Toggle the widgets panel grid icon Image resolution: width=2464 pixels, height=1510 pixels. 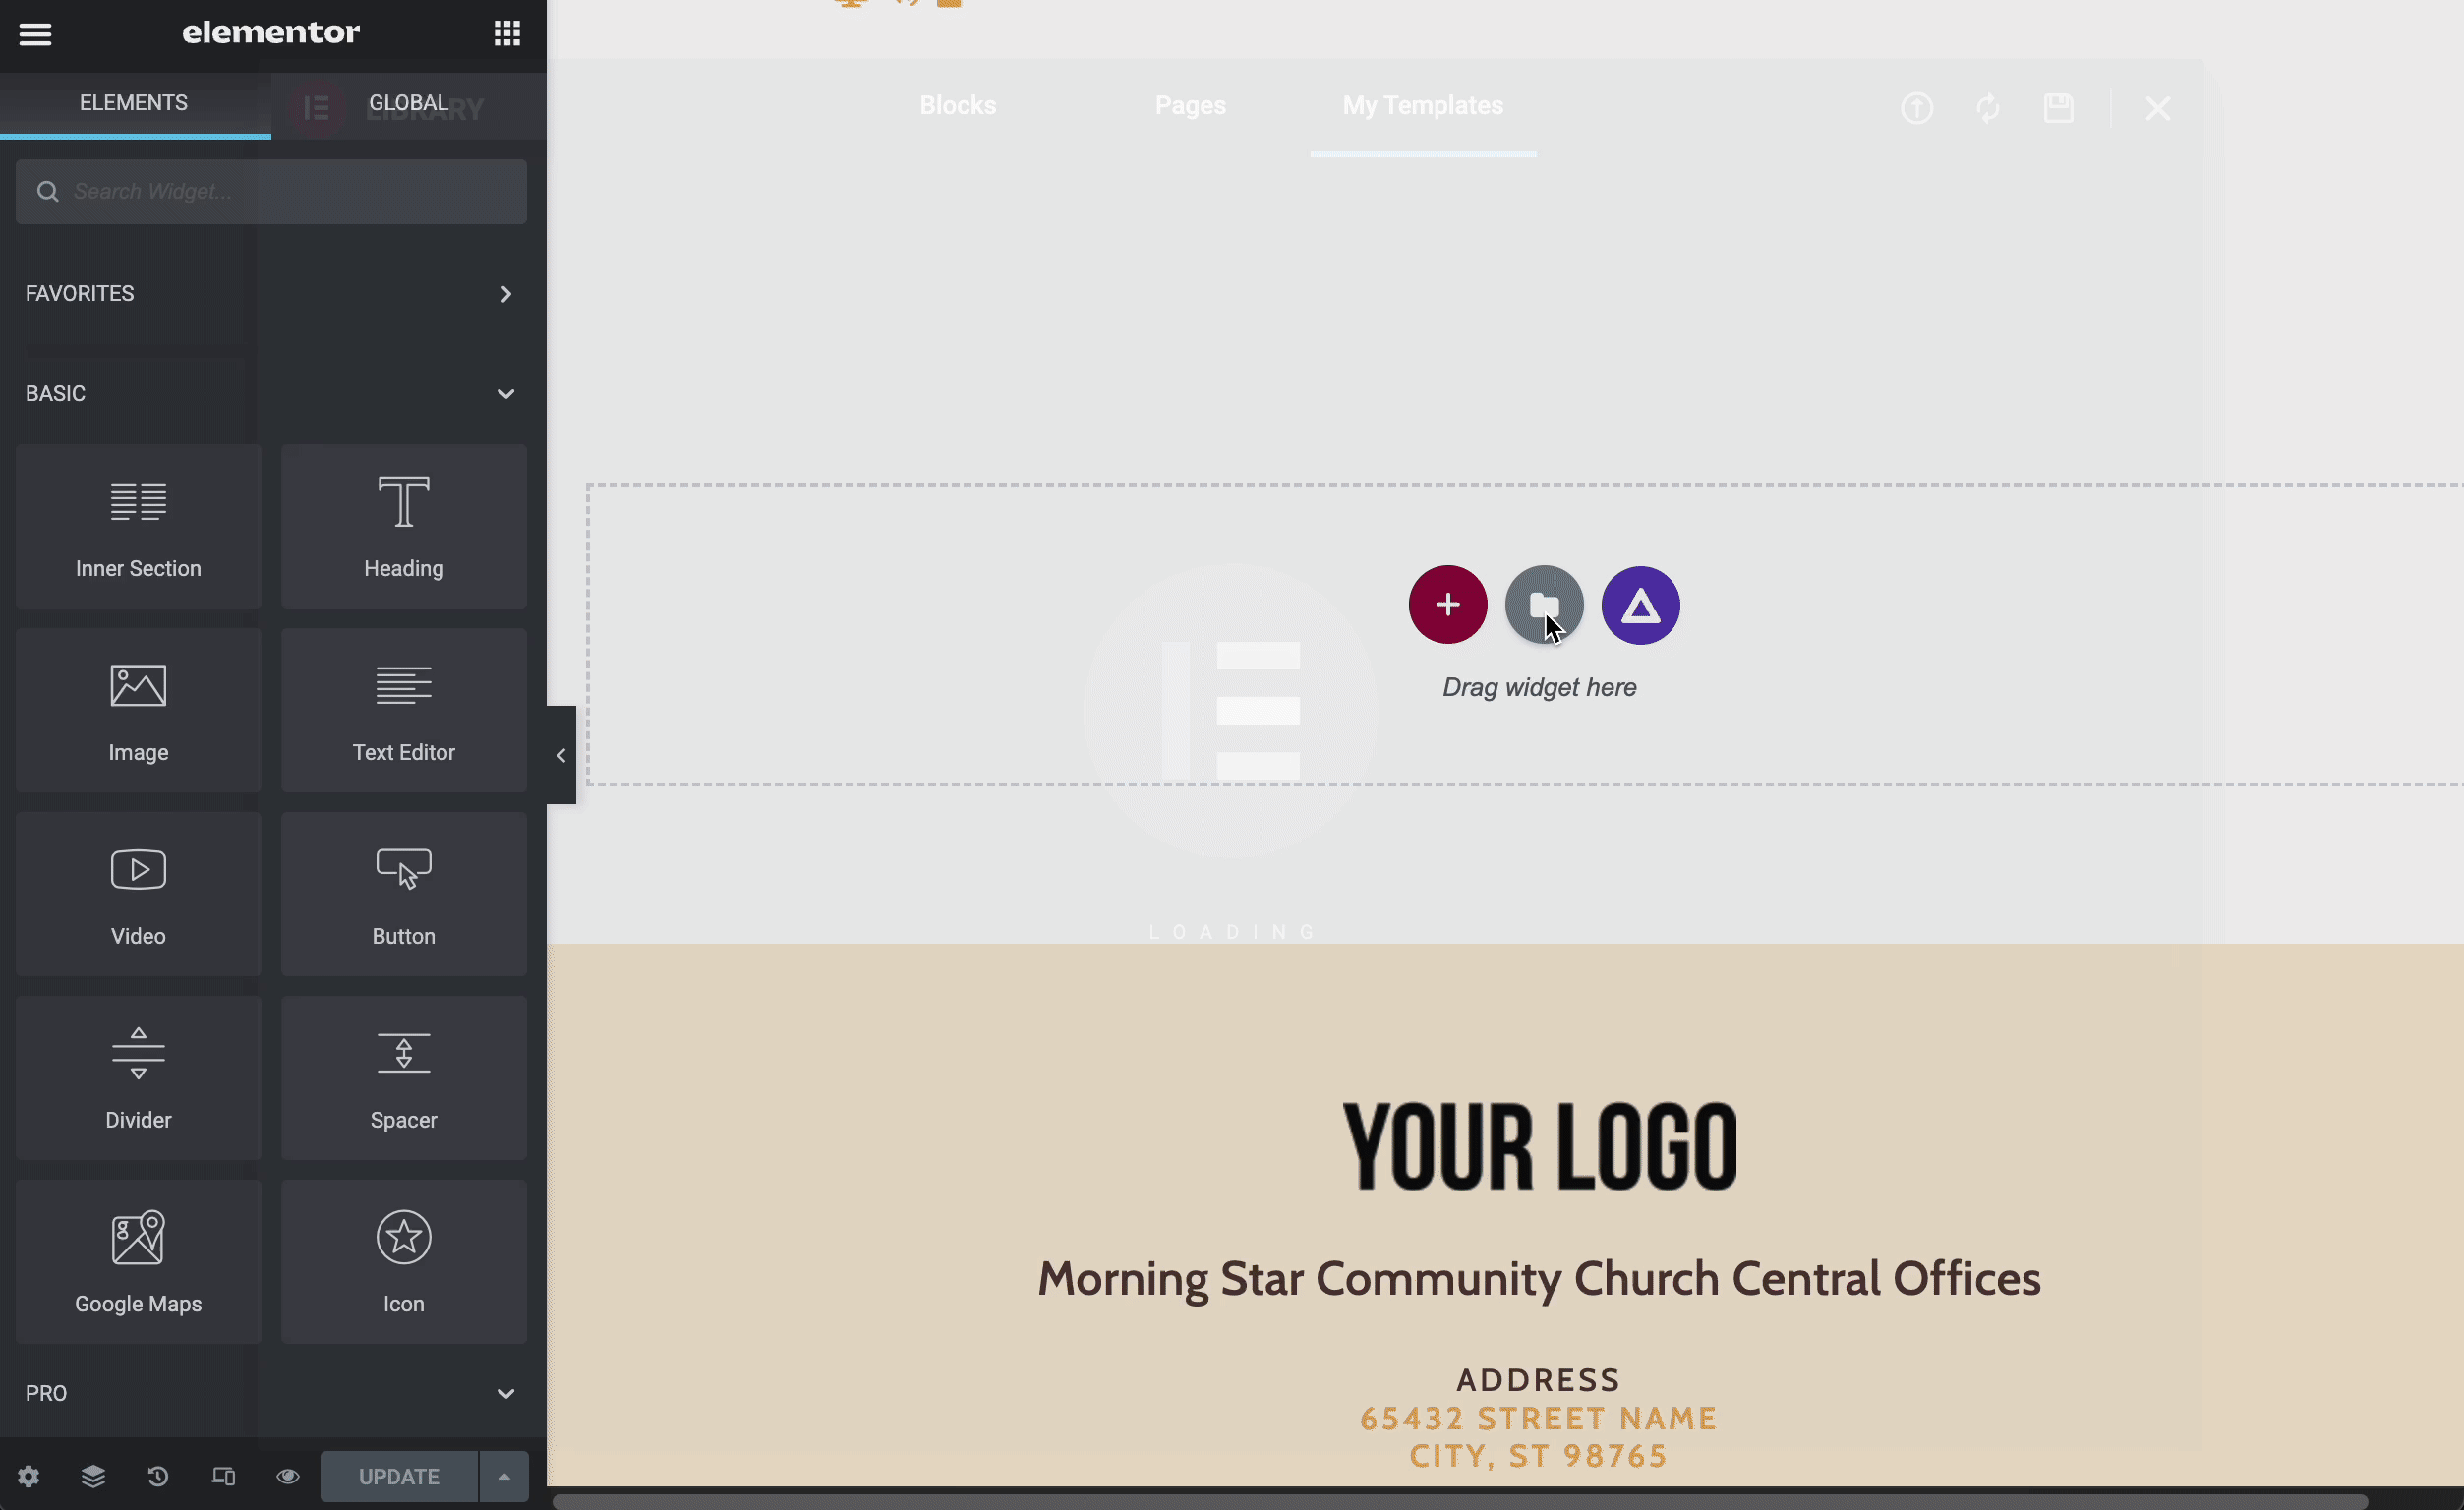pos(505,33)
